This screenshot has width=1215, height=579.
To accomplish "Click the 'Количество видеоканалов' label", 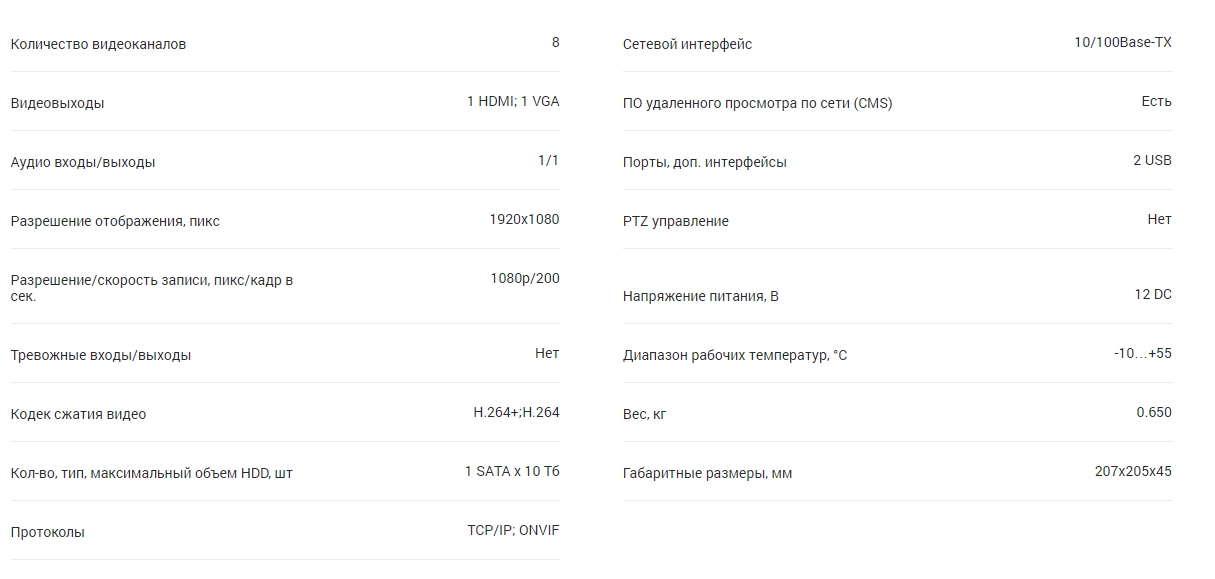I will coord(98,44).
